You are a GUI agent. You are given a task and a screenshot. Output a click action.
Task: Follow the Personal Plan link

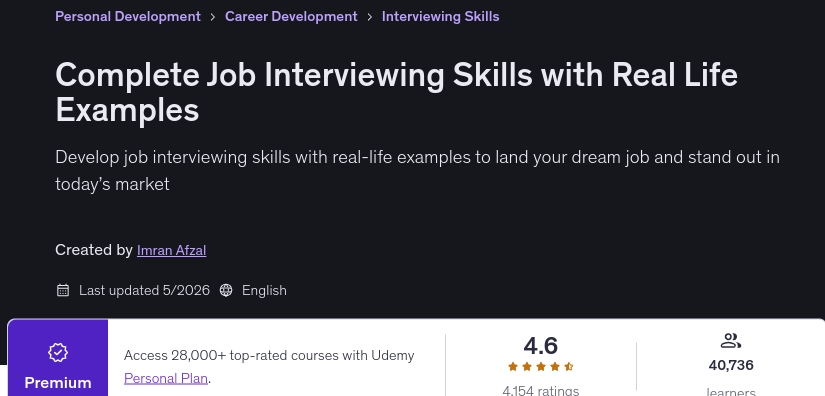pos(166,378)
